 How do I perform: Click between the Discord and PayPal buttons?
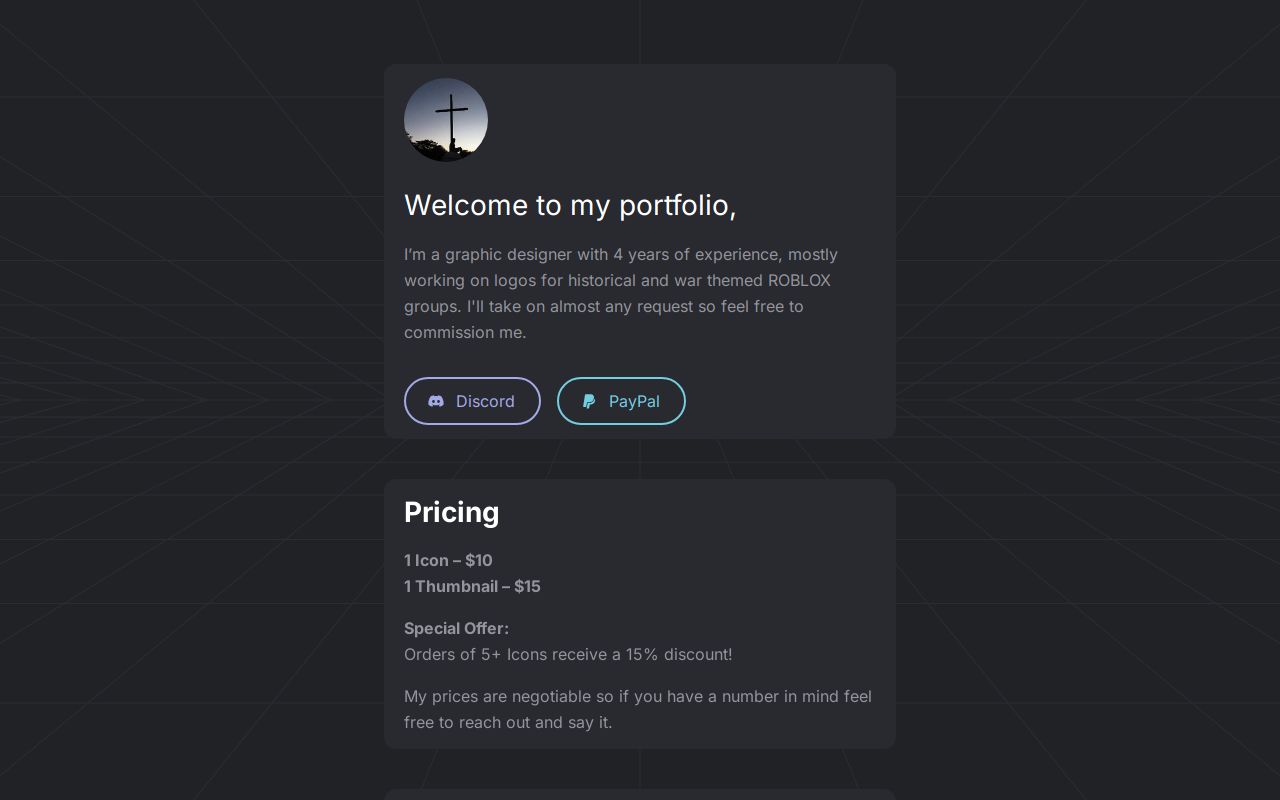pos(549,401)
